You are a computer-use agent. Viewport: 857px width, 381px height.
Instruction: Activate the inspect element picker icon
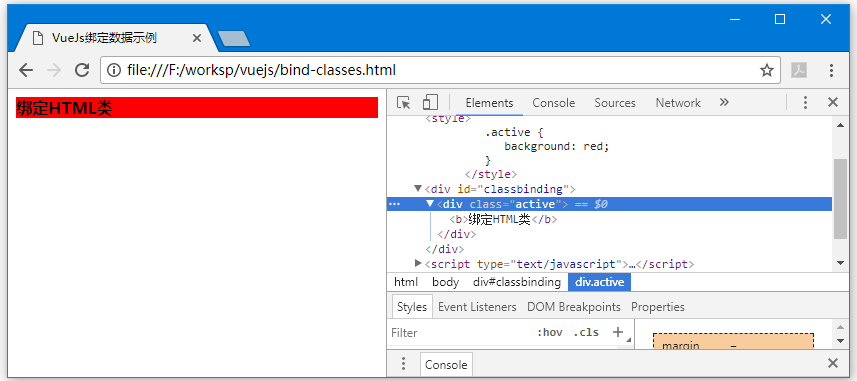tap(403, 102)
